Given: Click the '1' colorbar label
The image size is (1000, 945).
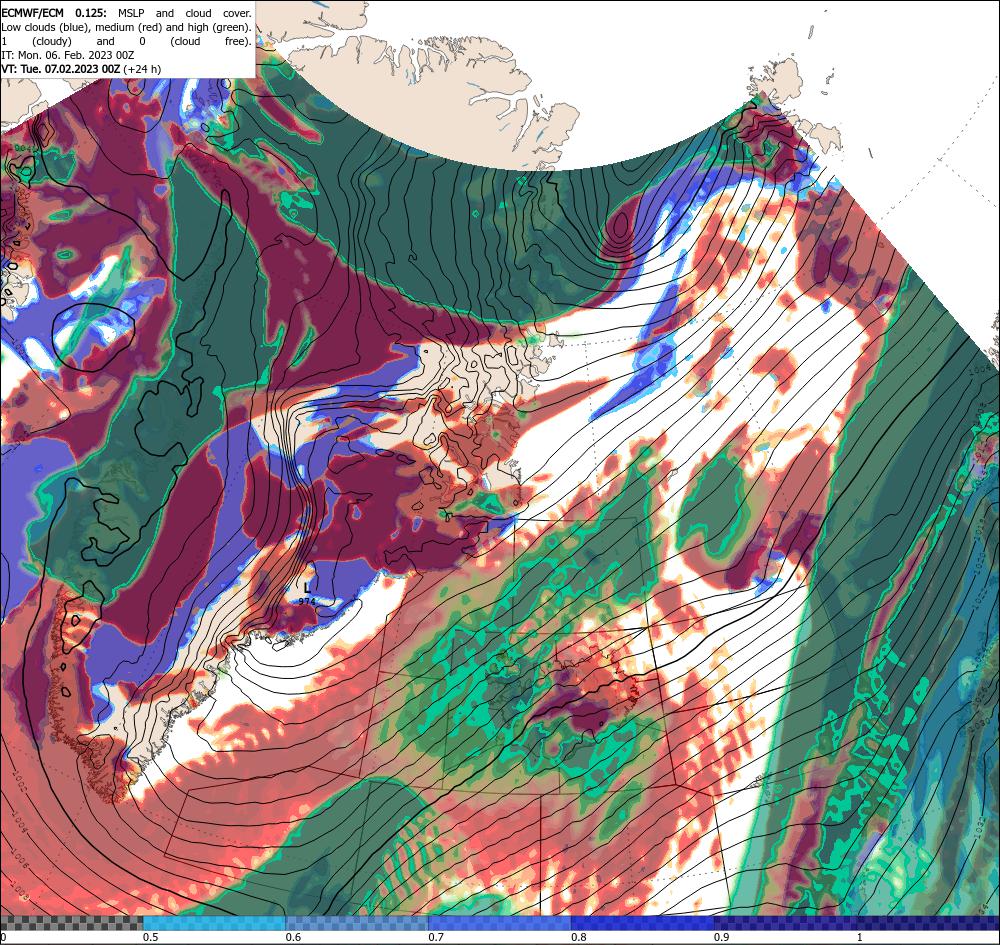Looking at the screenshot, I should (x=859, y=937).
